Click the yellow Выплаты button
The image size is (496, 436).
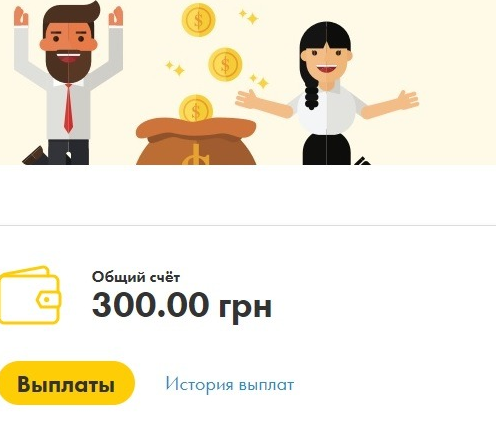67,383
